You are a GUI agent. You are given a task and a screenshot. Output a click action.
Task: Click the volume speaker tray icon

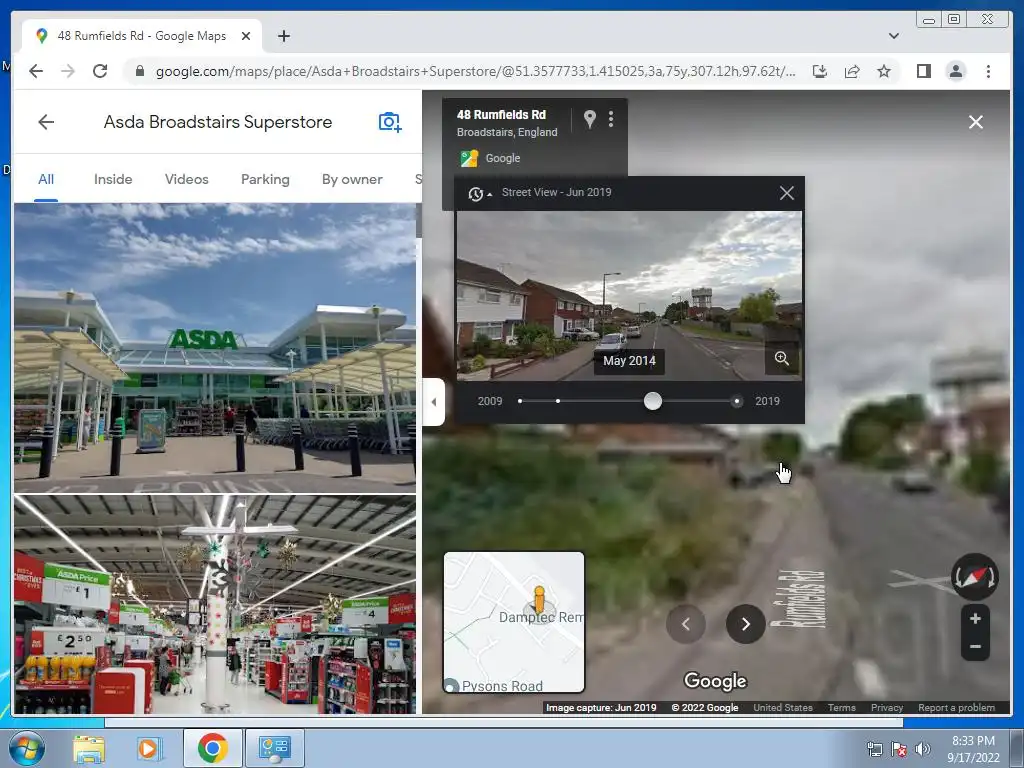[923, 749]
